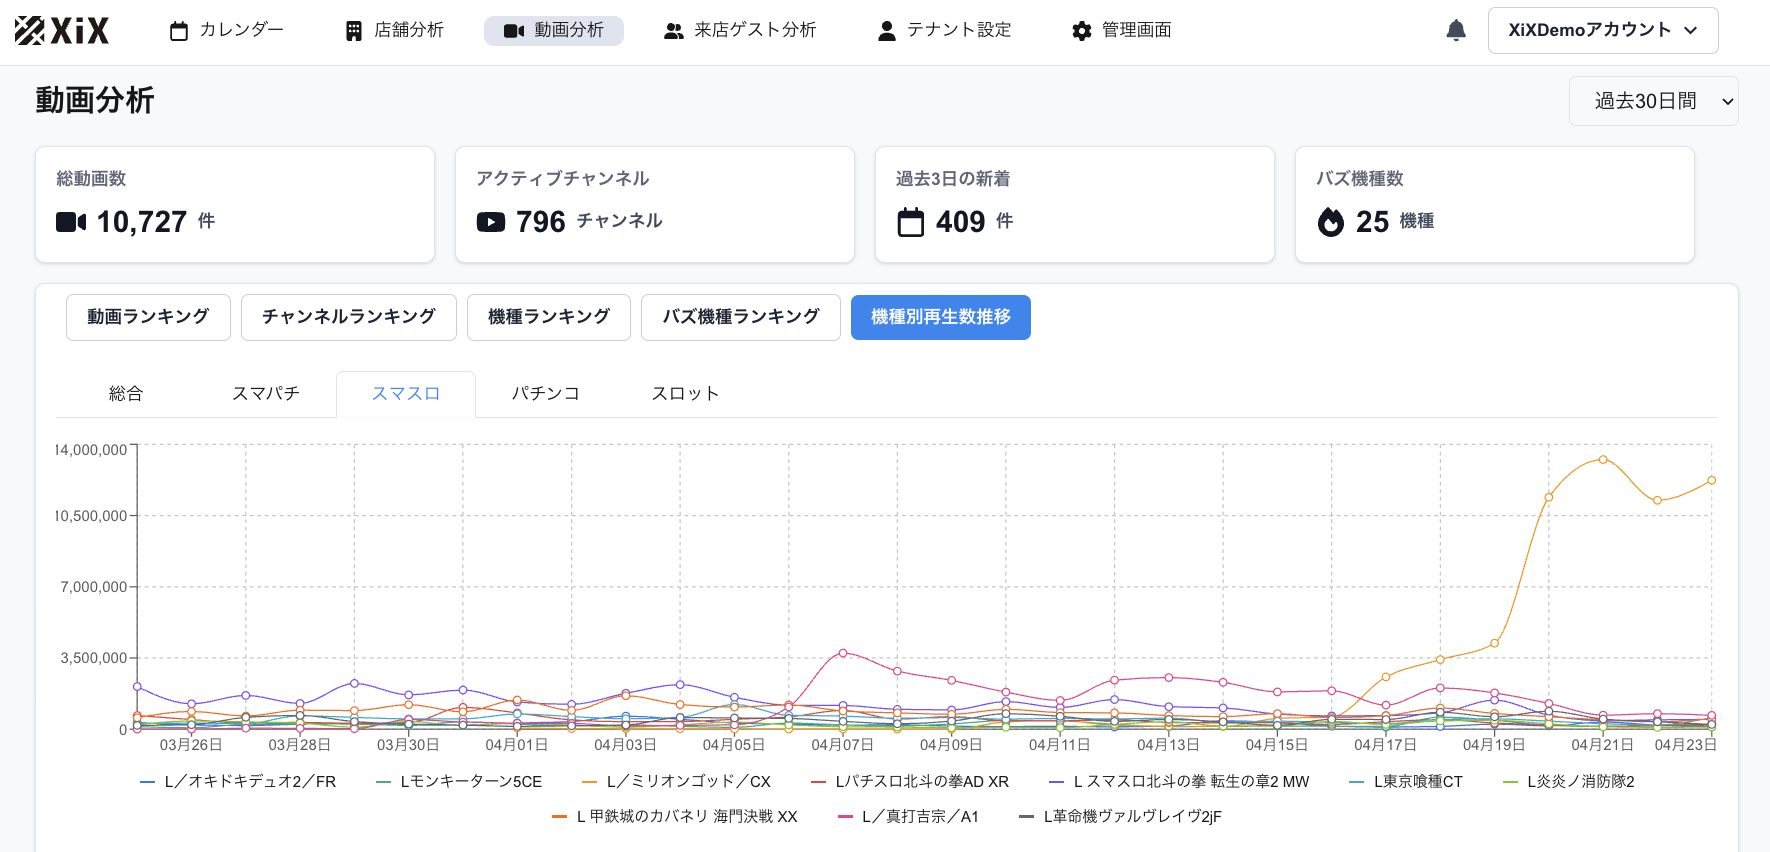Expand the XiXDemoアカウント account menu
This screenshot has height=852, width=1770.
[x=1602, y=30]
